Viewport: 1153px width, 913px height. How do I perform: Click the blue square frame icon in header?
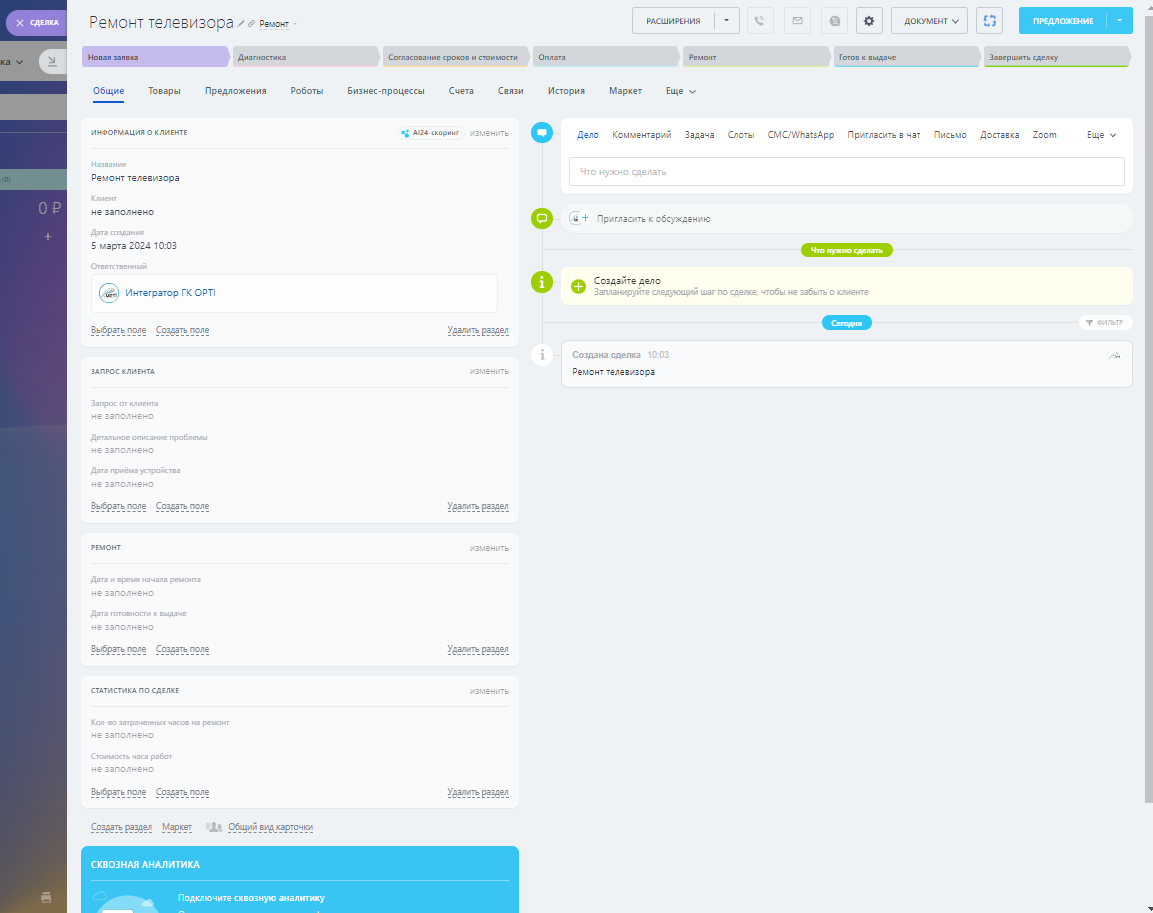pos(989,21)
